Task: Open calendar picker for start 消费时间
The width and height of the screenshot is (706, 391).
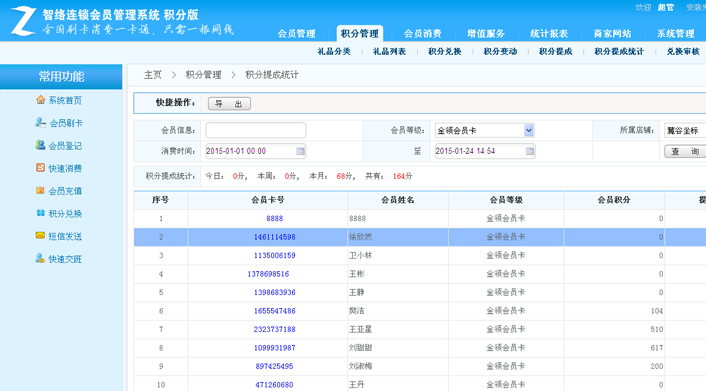Action: 300,151
